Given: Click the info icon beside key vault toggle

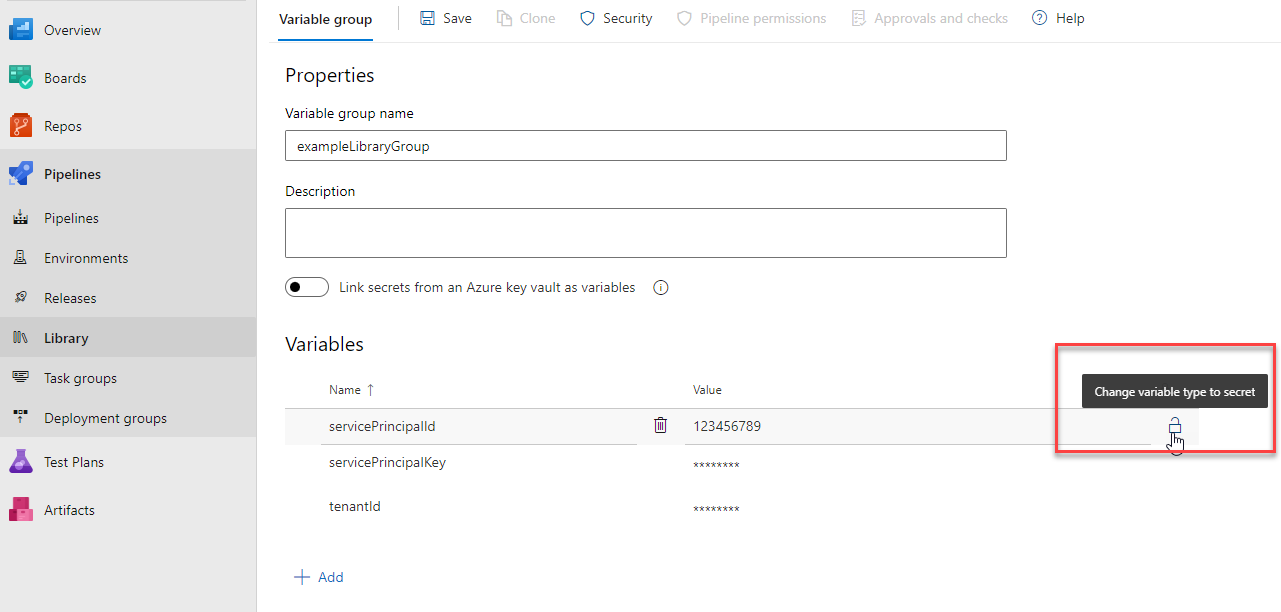Looking at the screenshot, I should click(x=660, y=288).
